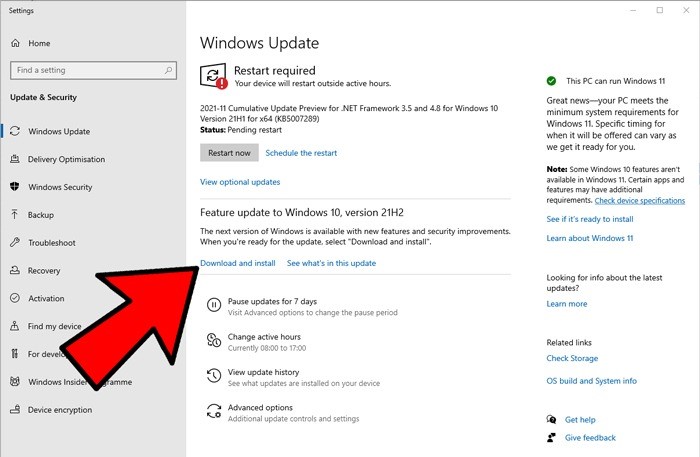Click the Change active hours clock icon
Viewport: 700px width, 457px height.
(214, 340)
